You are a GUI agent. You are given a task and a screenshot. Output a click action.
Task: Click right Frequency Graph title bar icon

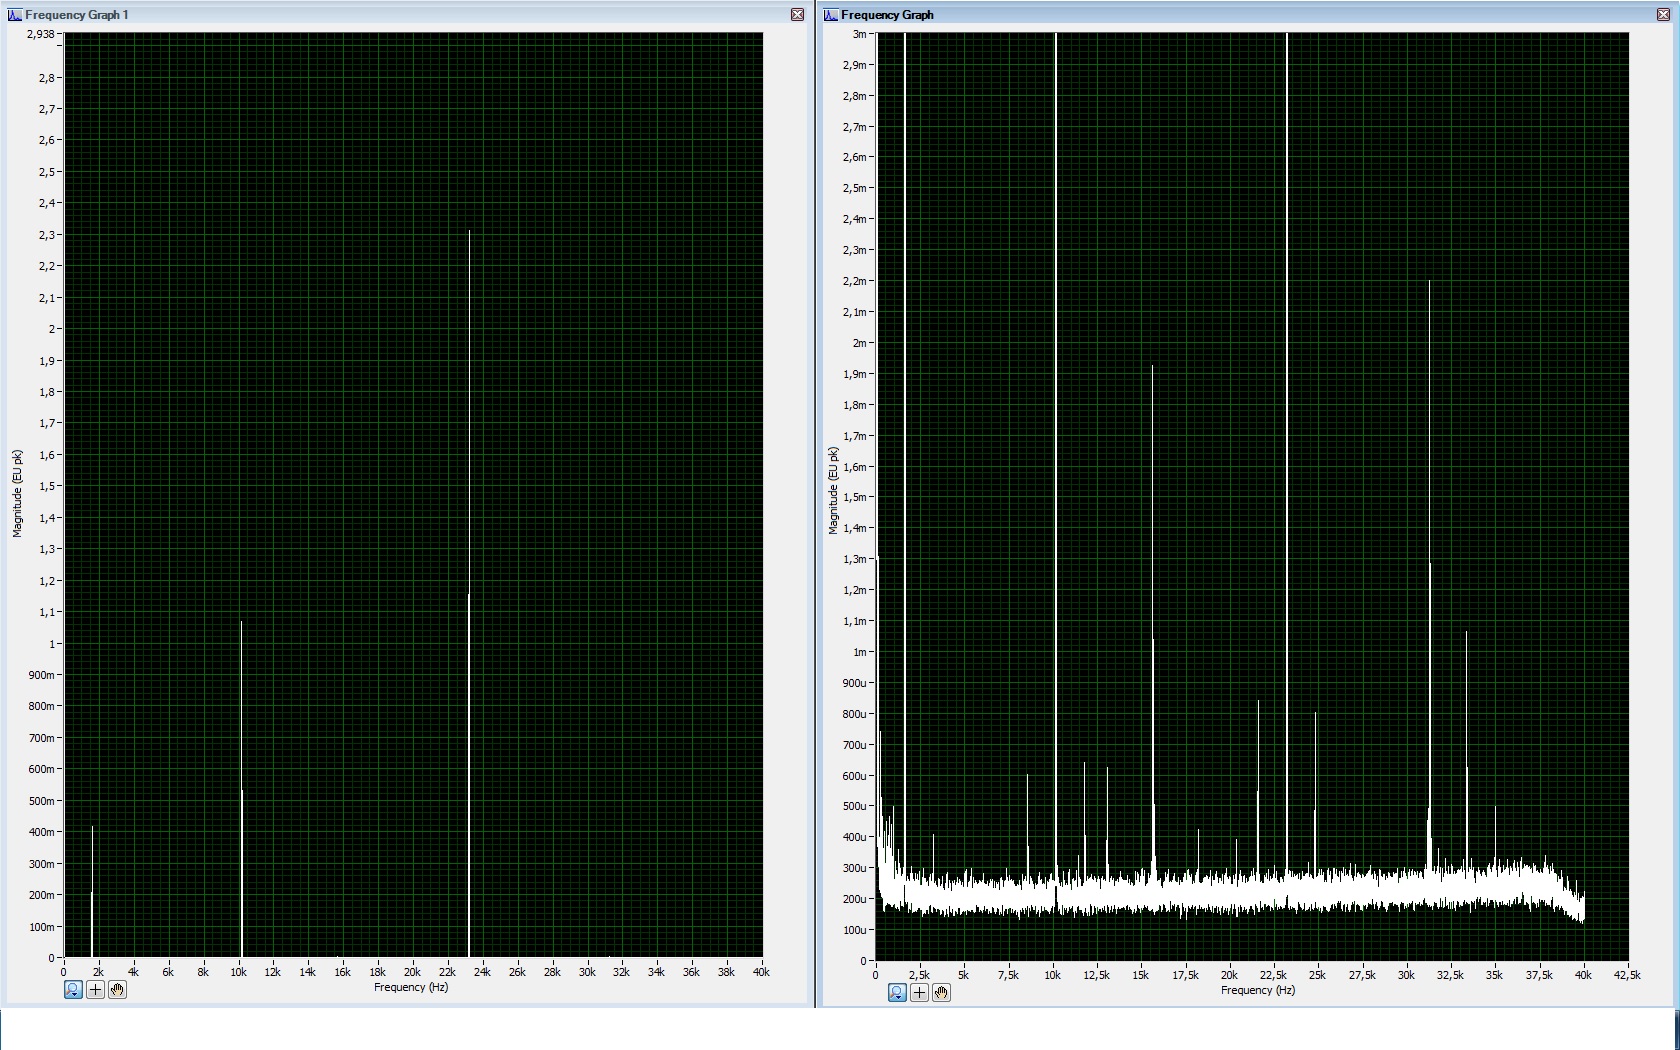tap(831, 14)
